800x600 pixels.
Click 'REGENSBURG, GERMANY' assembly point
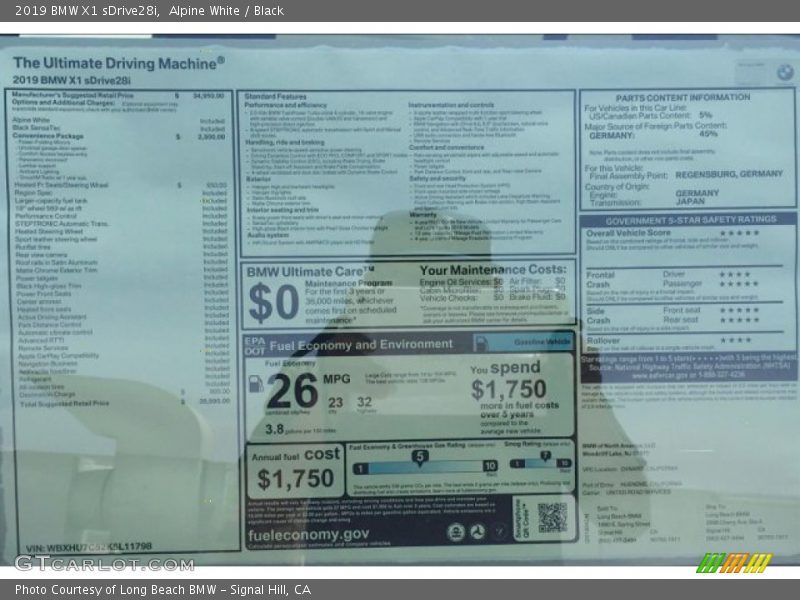tap(729, 174)
